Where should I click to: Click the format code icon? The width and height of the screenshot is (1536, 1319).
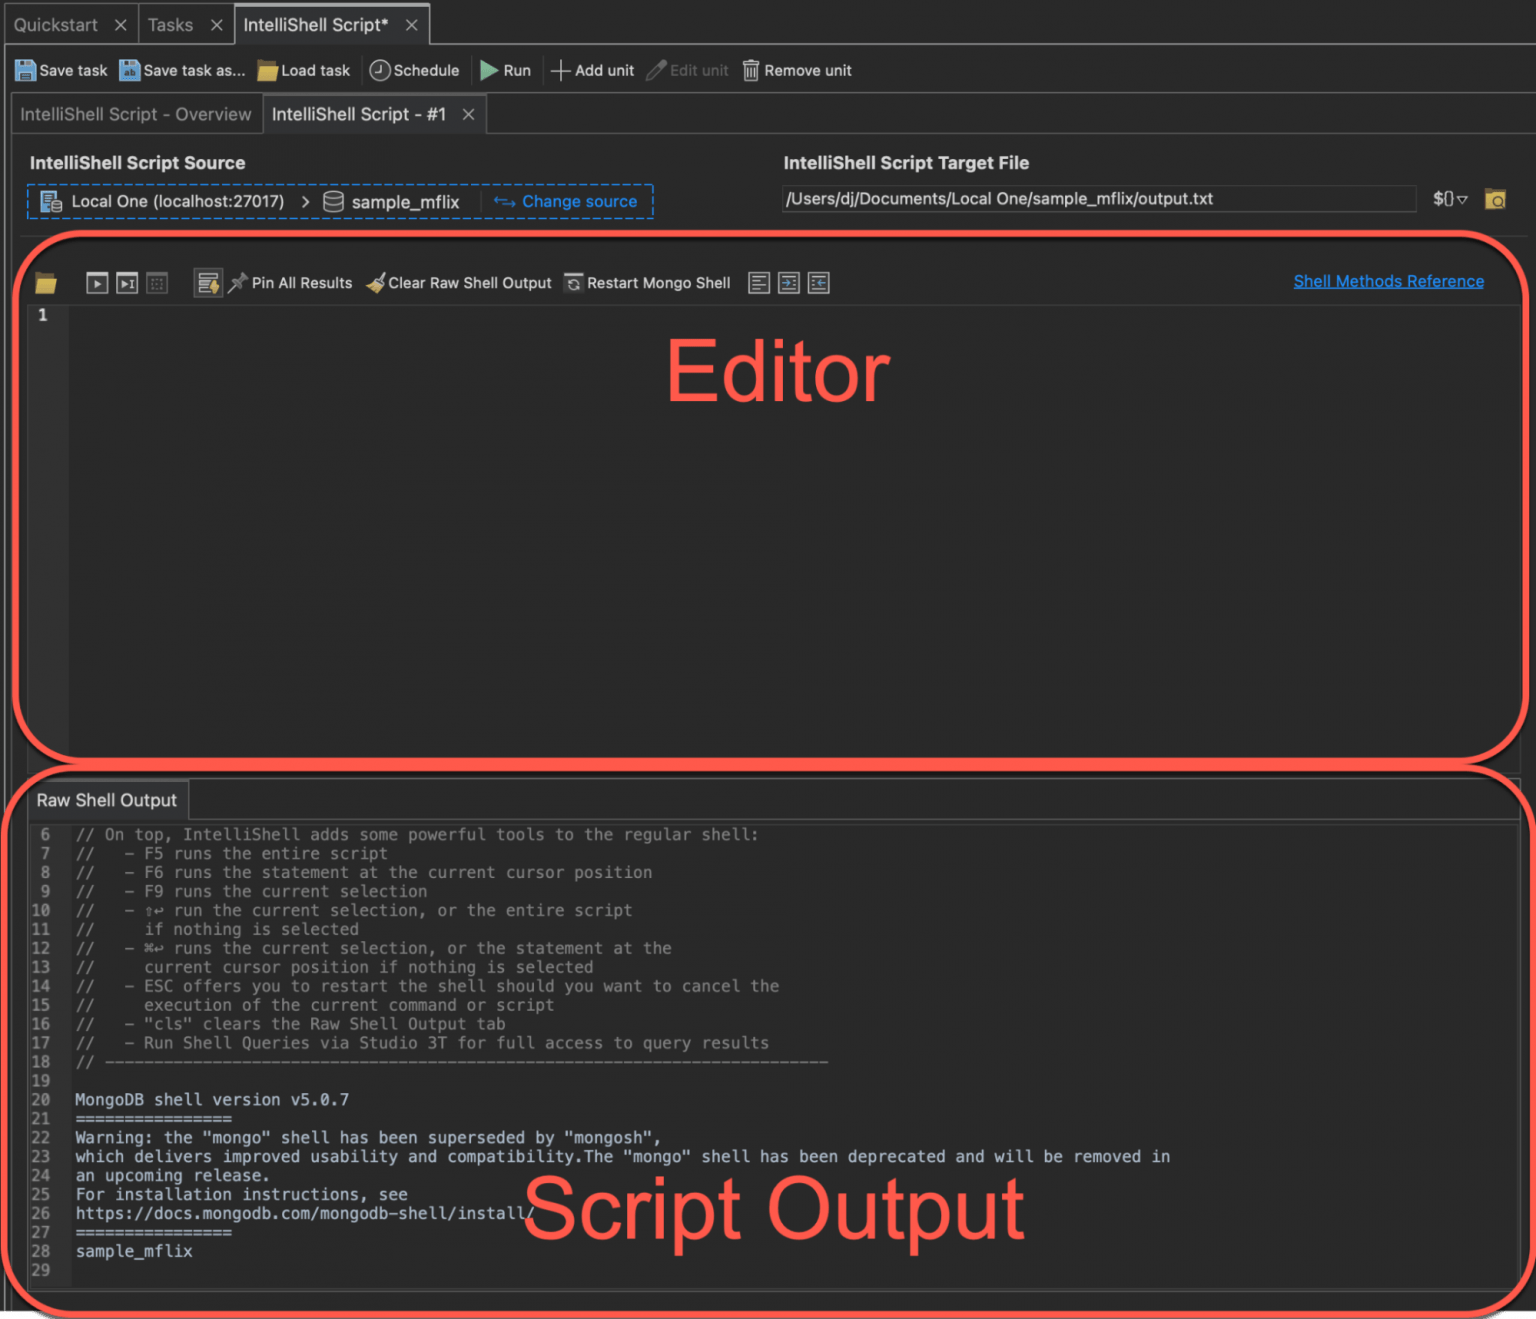(x=759, y=284)
